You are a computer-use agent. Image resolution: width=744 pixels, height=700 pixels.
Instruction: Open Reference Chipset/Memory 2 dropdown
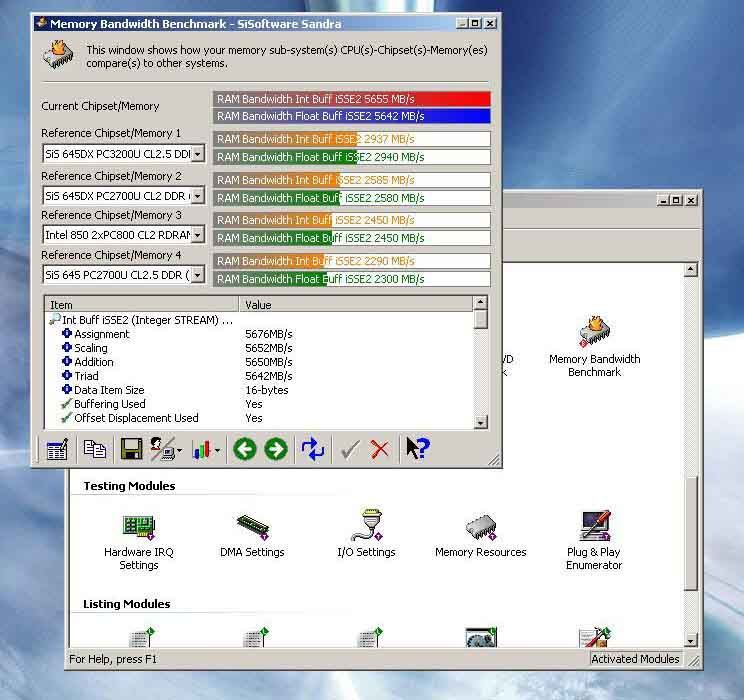[x=197, y=196]
